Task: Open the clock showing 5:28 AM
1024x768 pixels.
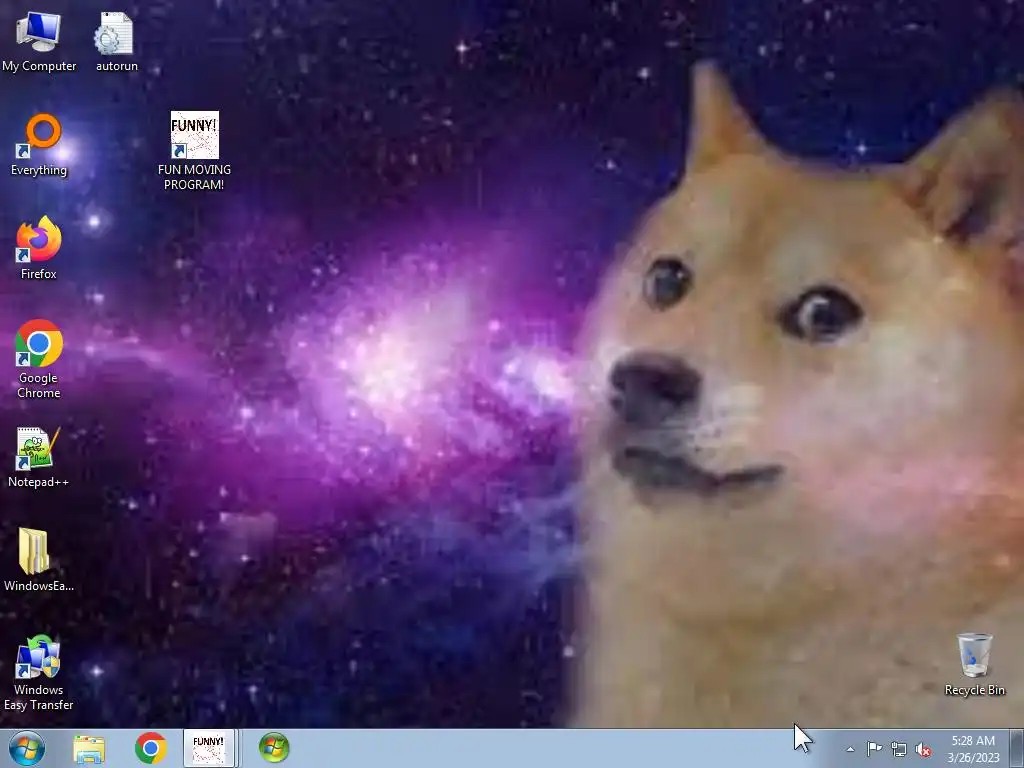Action: [x=973, y=749]
